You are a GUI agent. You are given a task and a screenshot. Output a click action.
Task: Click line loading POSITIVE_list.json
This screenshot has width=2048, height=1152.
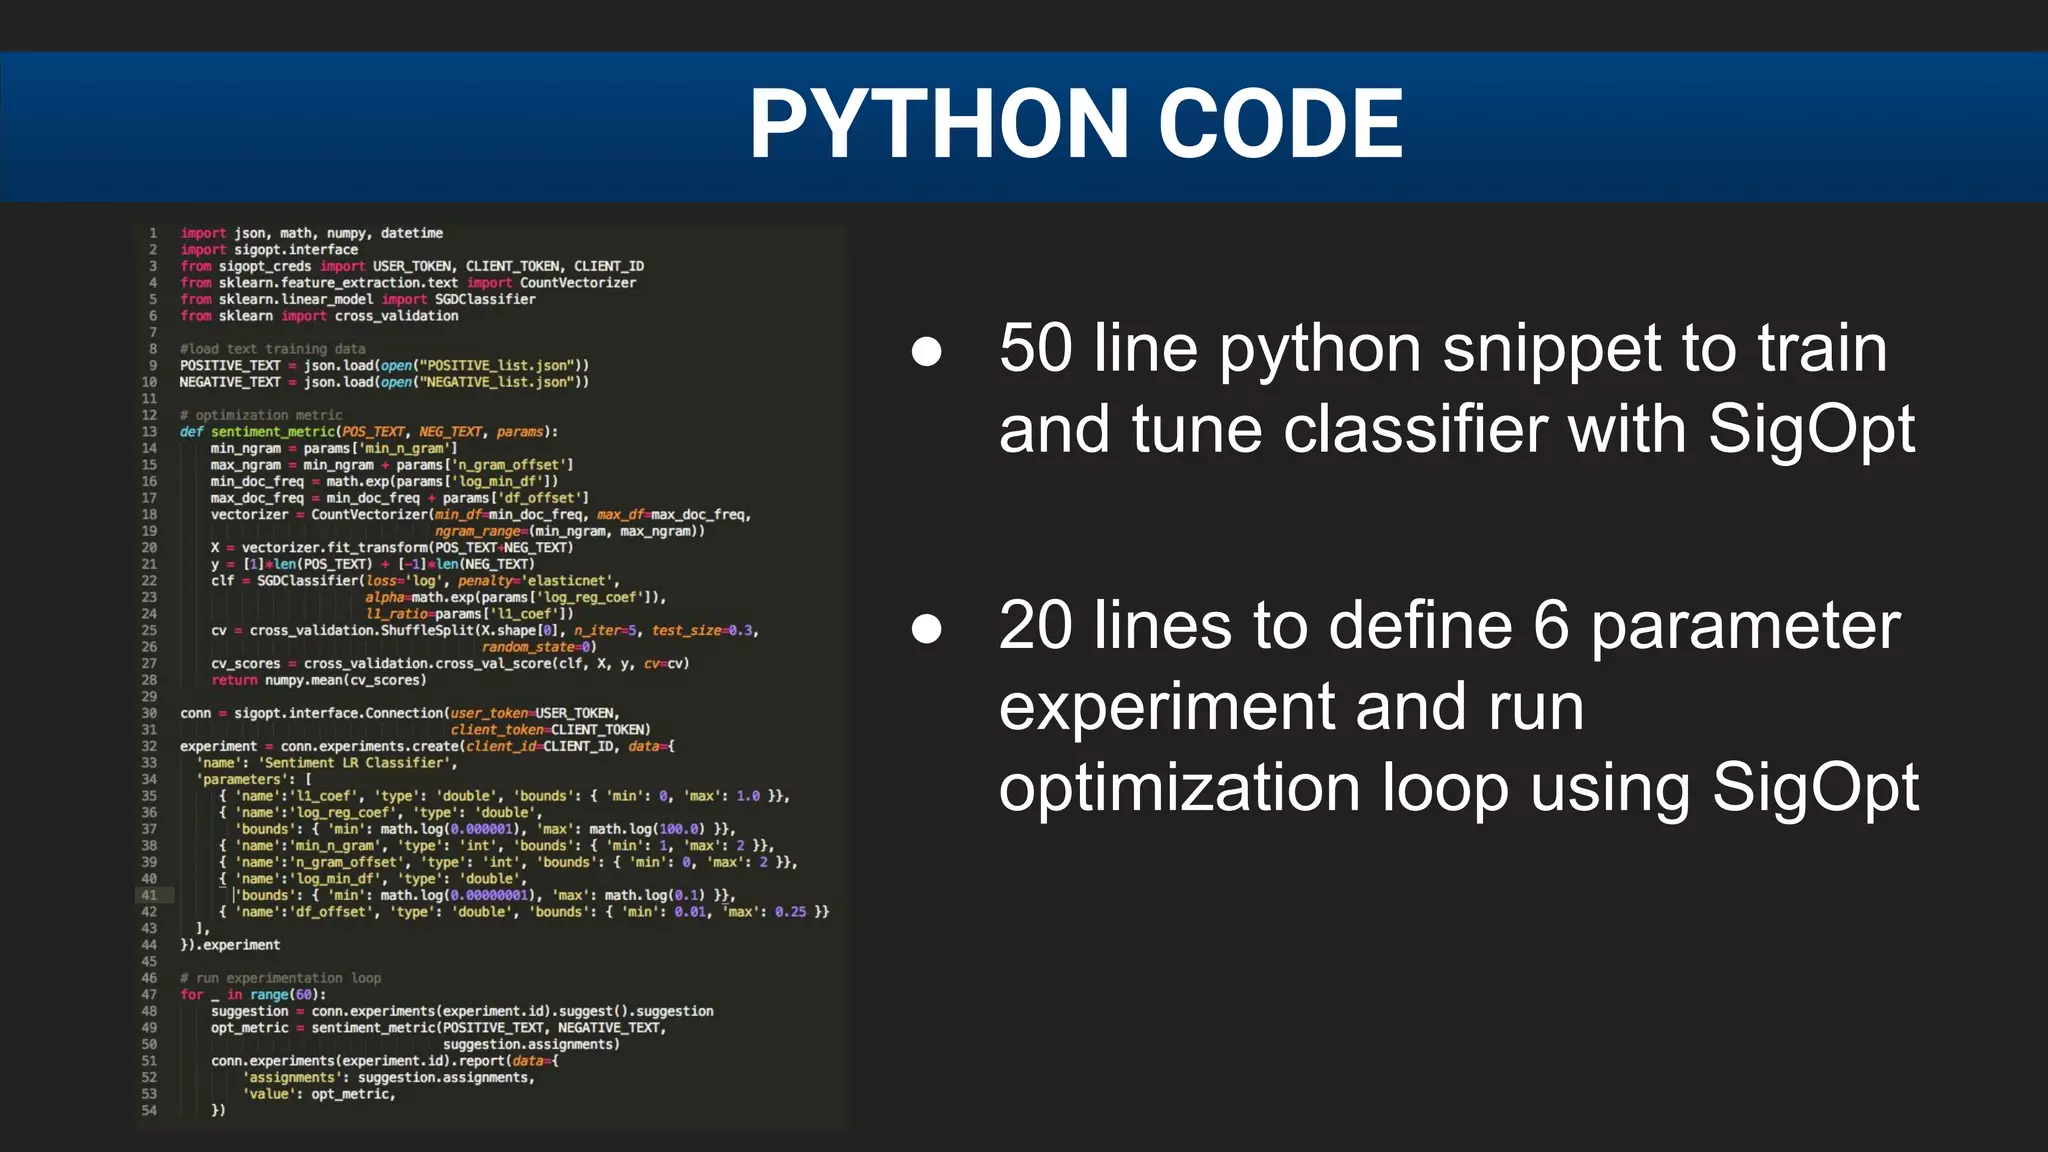click(x=385, y=366)
